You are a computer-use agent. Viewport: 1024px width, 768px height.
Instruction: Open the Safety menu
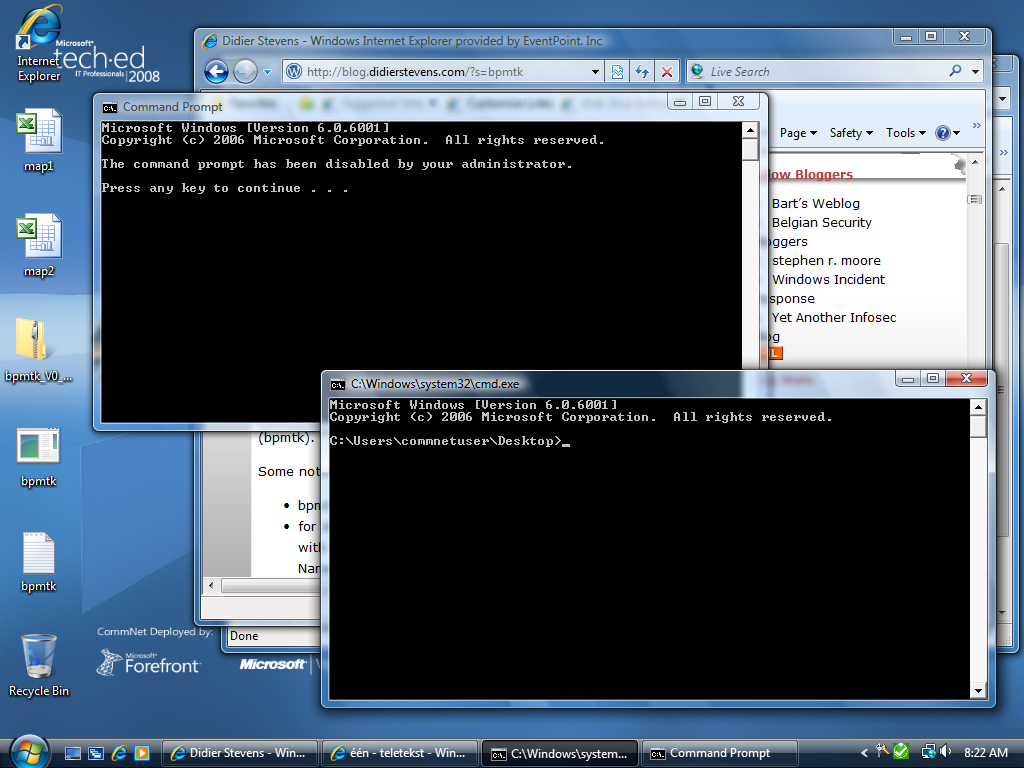(x=851, y=133)
